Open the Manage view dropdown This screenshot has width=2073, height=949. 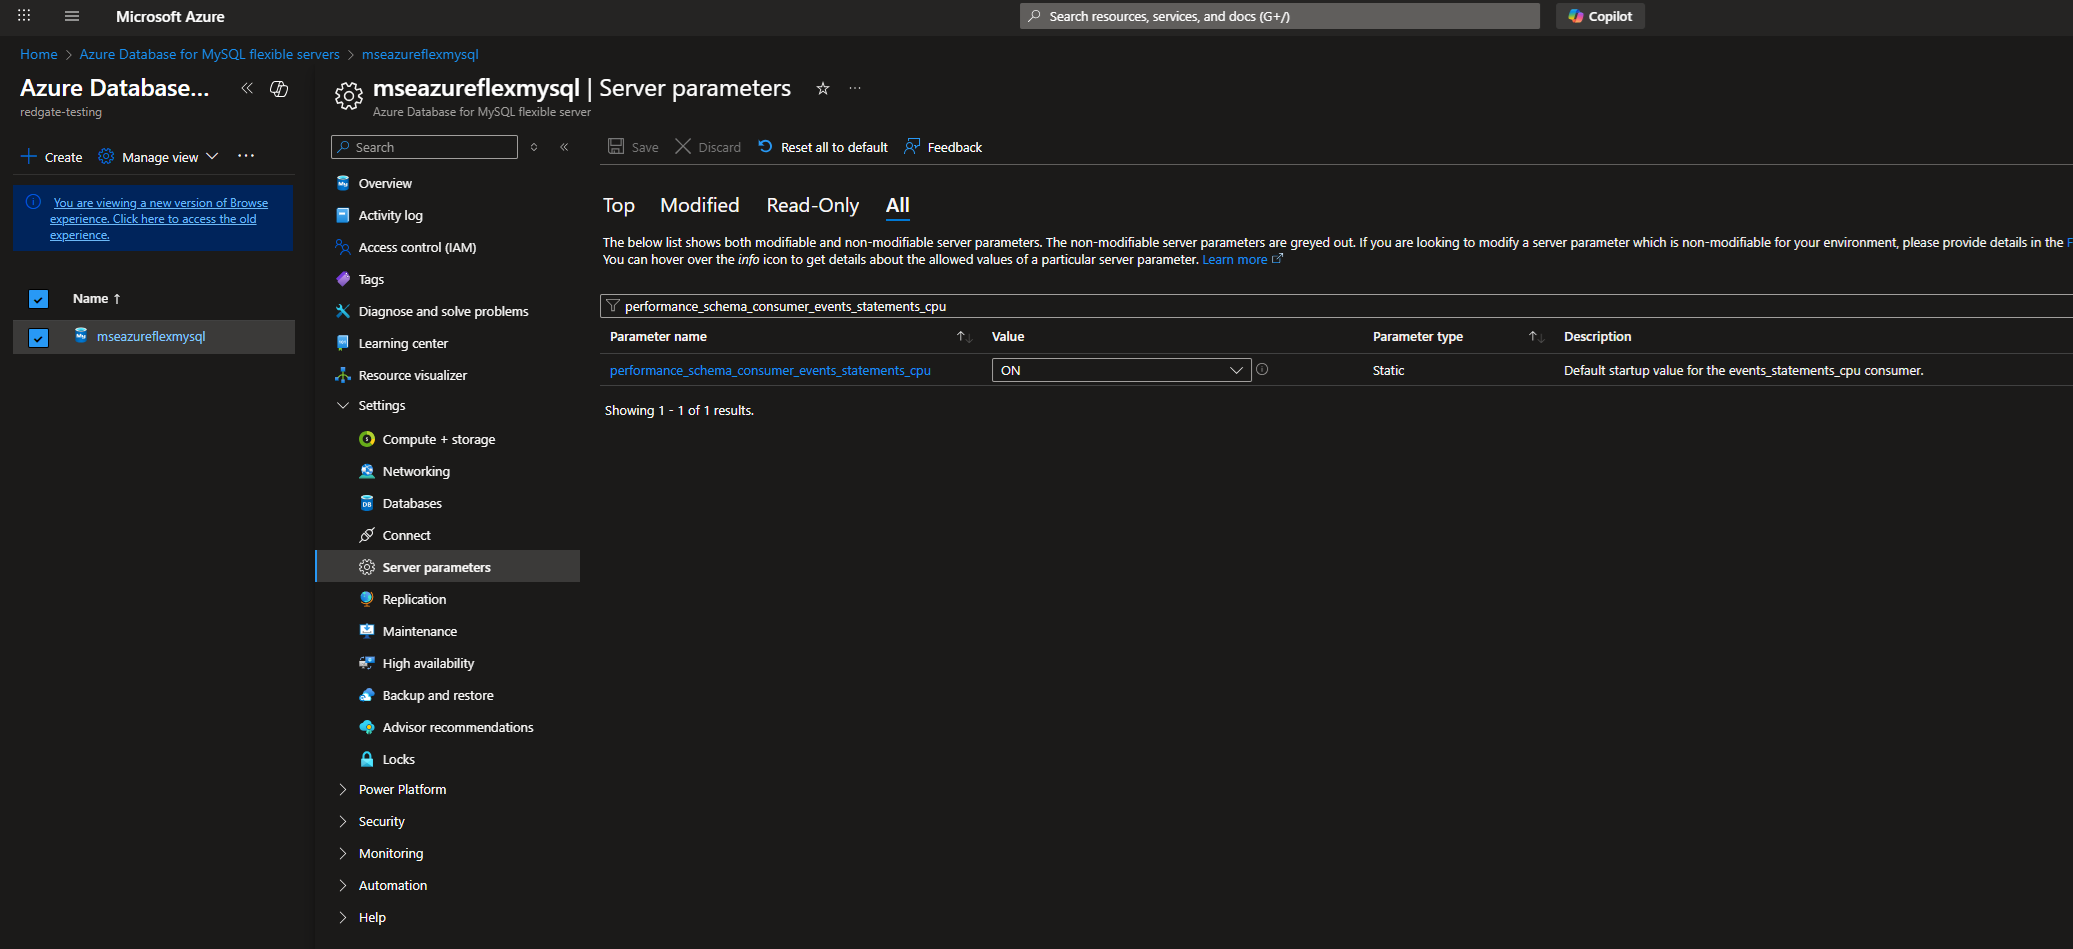click(160, 157)
